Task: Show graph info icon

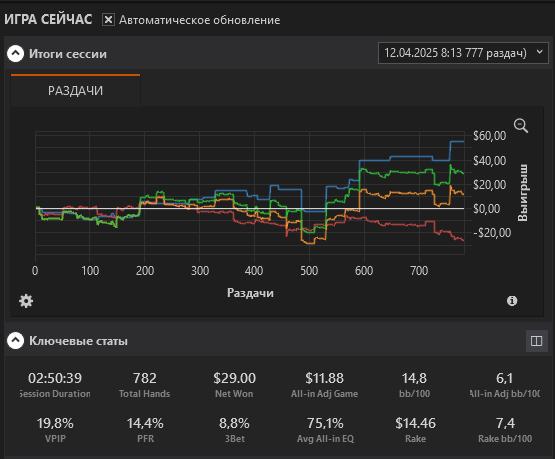Action: 512,301
